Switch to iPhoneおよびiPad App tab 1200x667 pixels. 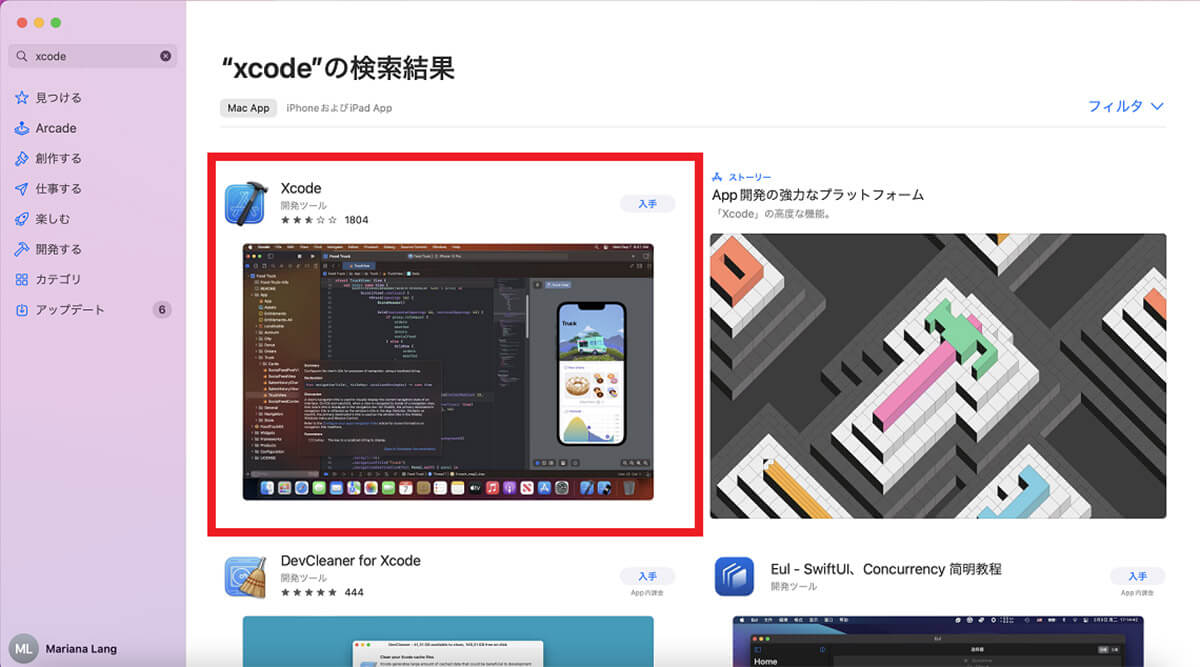click(x=339, y=108)
